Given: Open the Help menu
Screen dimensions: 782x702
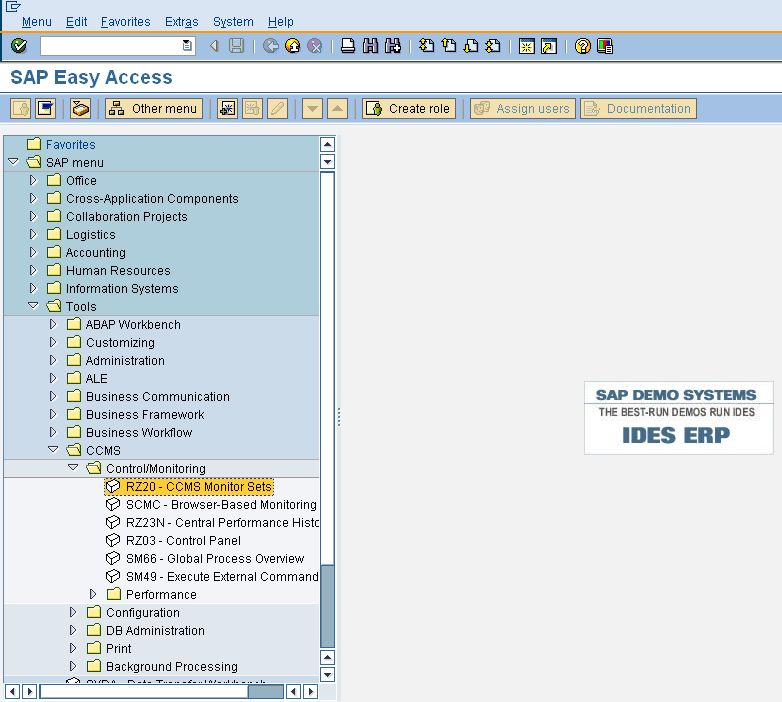Looking at the screenshot, I should click(280, 22).
